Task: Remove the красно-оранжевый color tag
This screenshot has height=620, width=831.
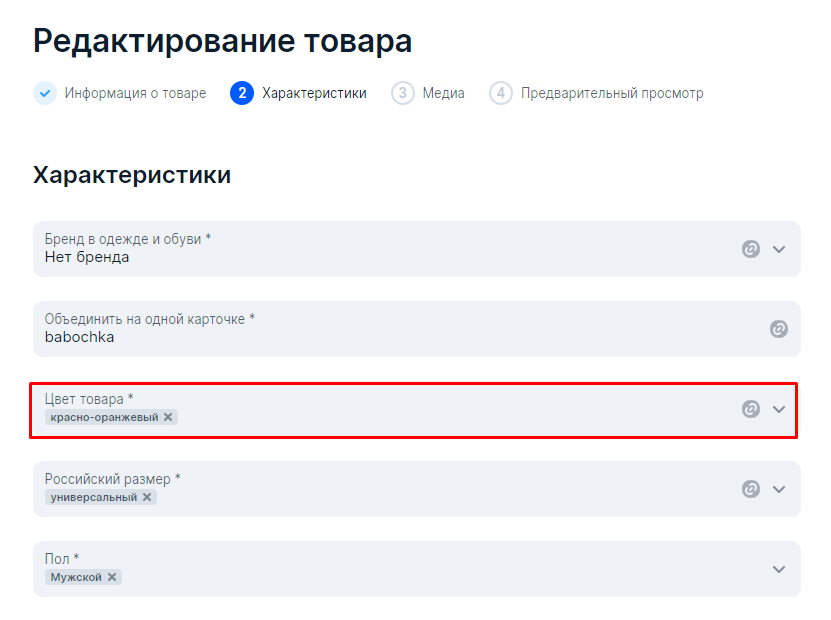Action: 168,417
